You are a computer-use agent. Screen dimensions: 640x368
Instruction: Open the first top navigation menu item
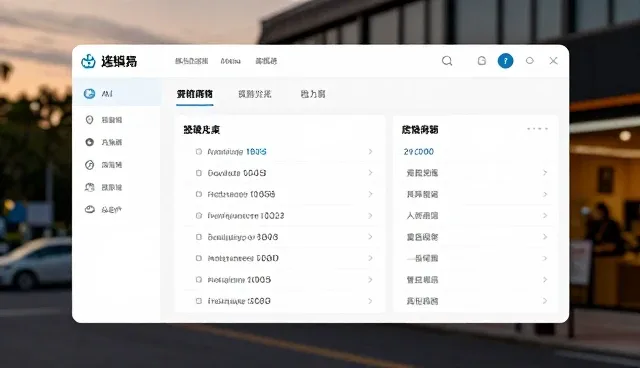[x=191, y=61]
